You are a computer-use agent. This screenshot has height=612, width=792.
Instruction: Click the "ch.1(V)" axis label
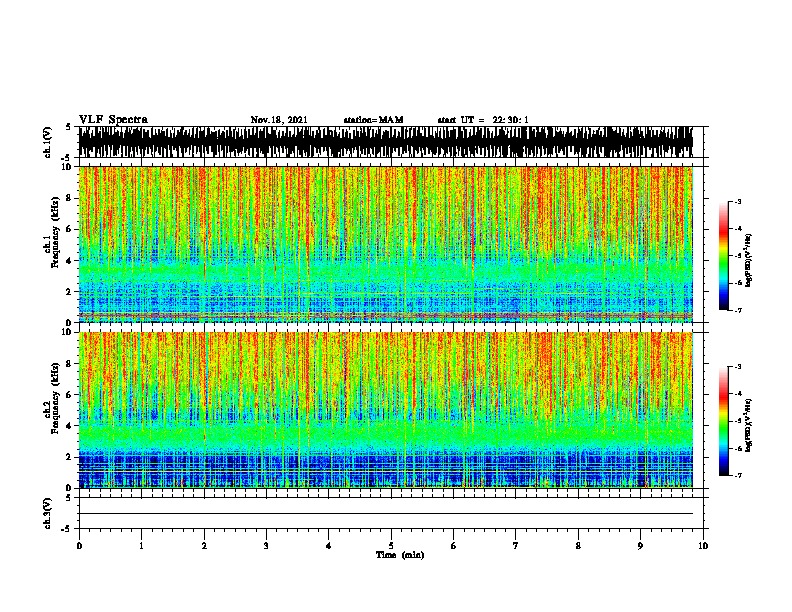(48, 142)
